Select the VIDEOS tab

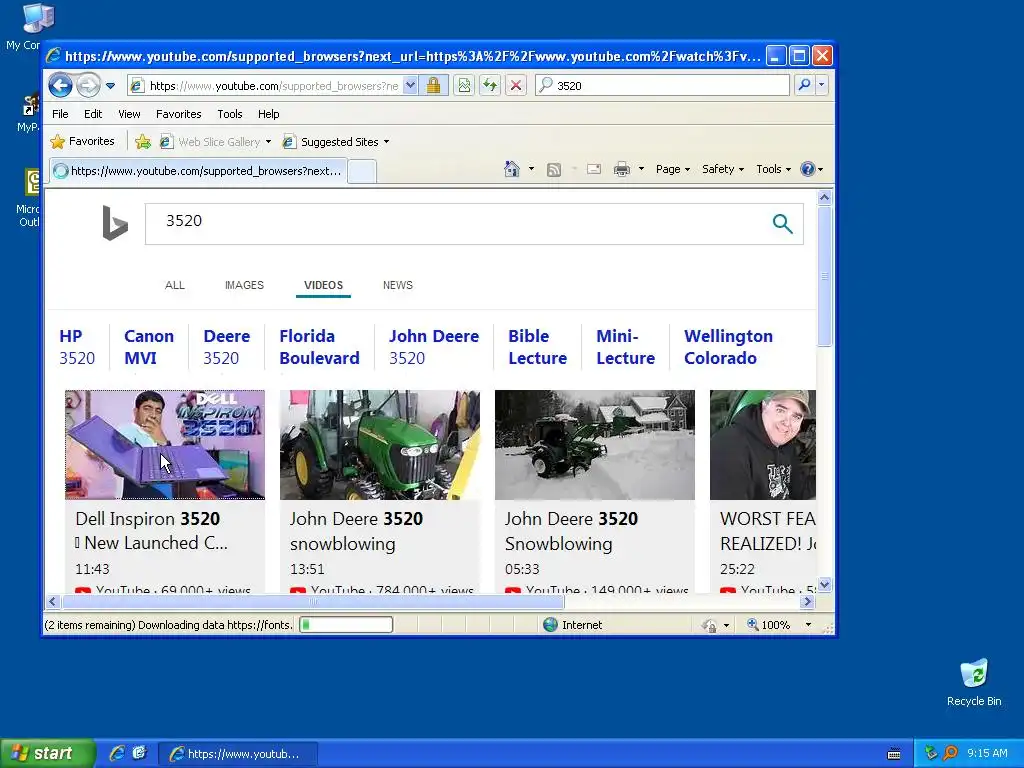(x=323, y=285)
